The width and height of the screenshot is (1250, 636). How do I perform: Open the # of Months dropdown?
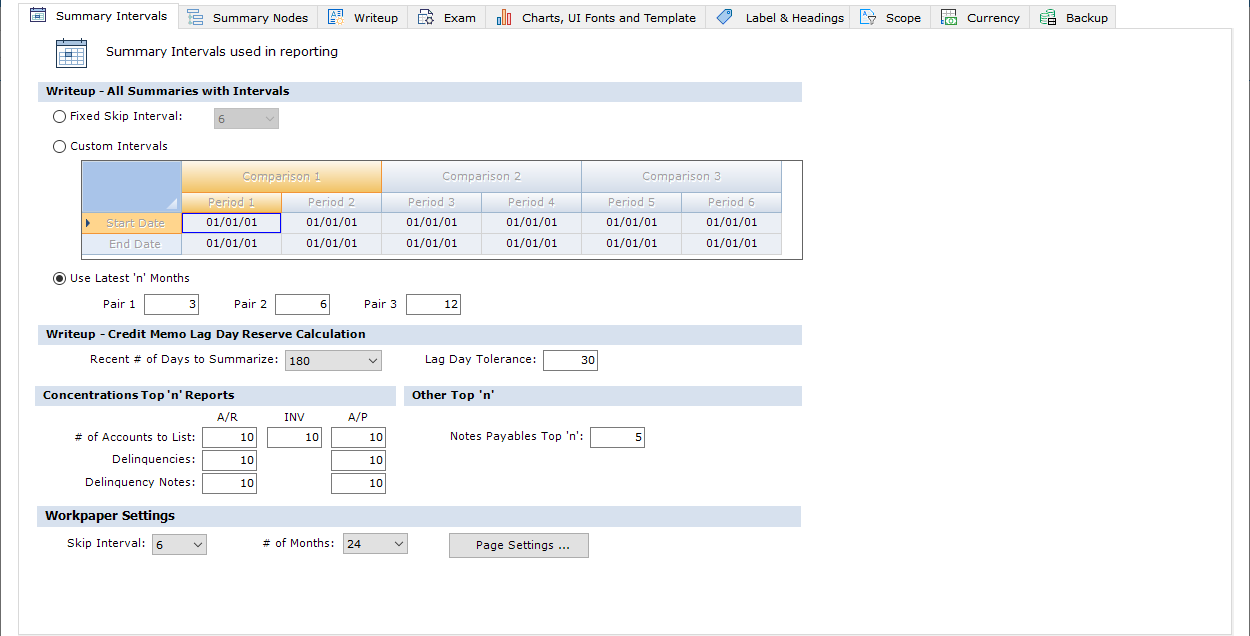click(375, 544)
